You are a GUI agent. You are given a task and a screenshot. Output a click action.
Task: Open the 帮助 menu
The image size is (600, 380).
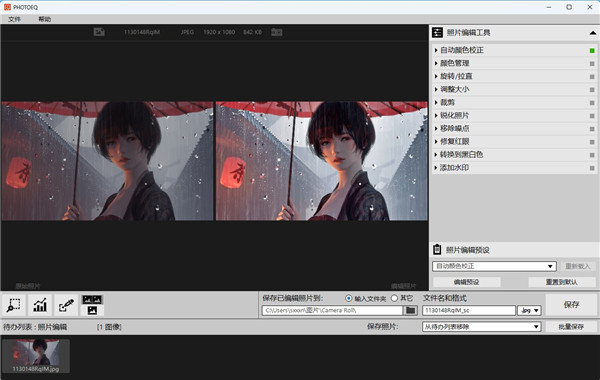[x=44, y=19]
